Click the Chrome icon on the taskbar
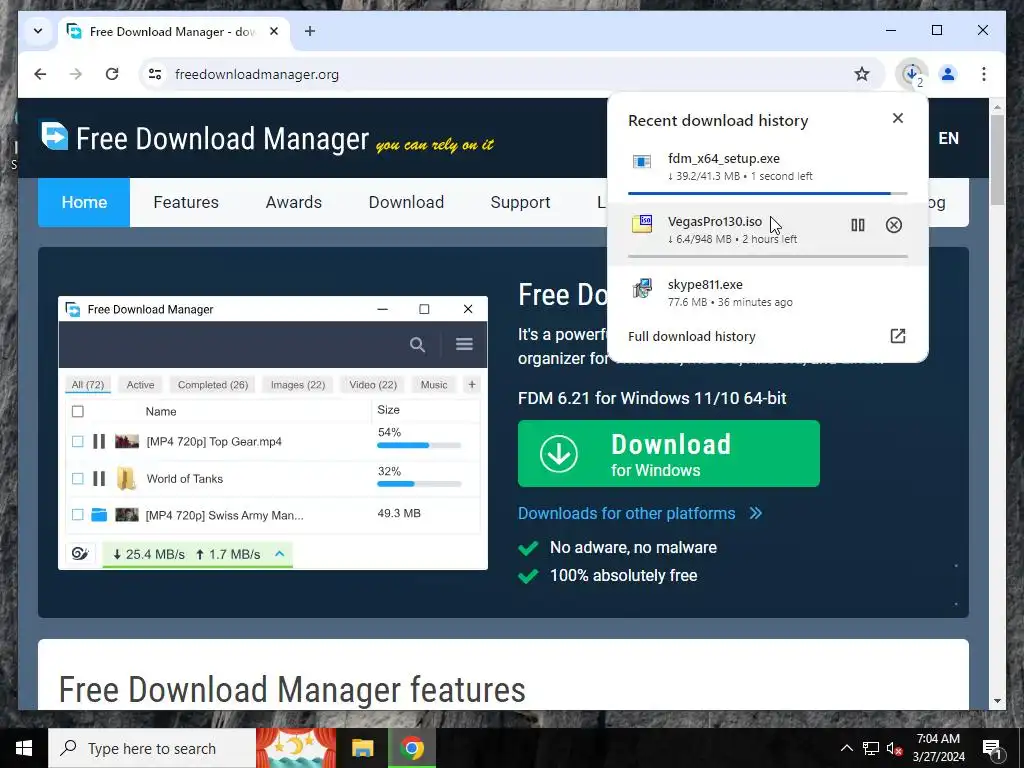Screen dimensions: 1024x768 coord(412,748)
